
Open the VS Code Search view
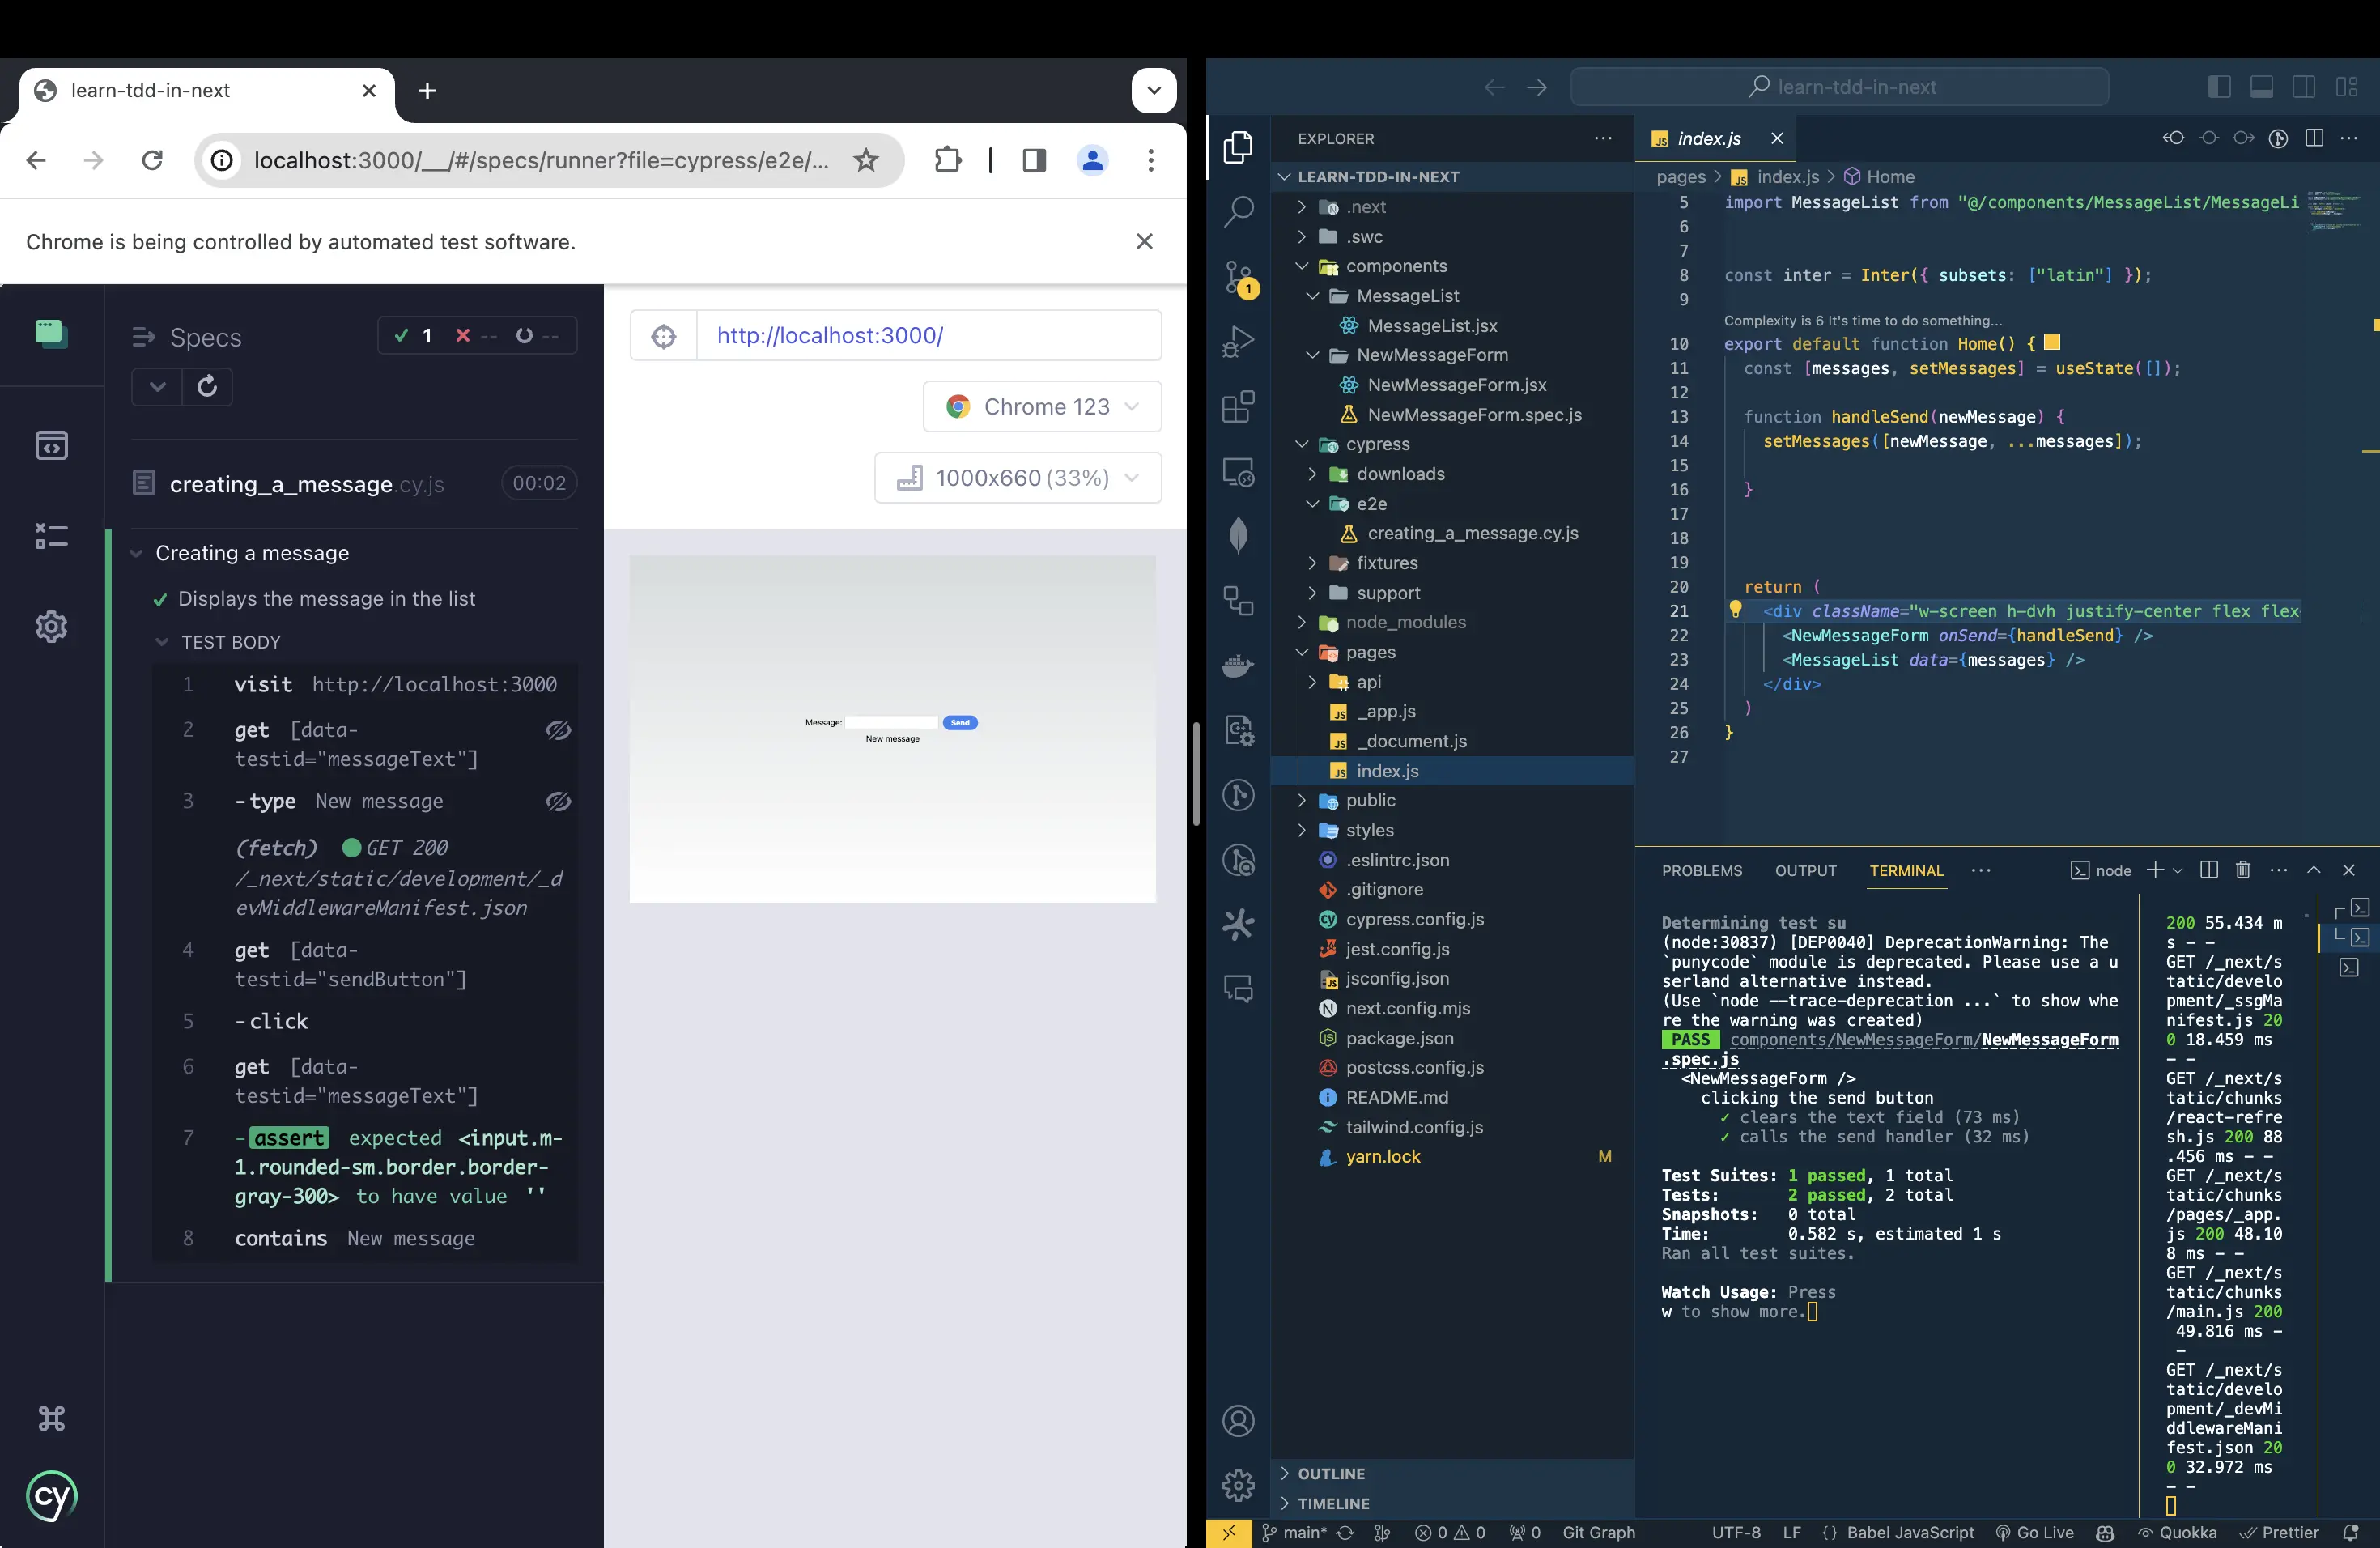[x=1238, y=211]
